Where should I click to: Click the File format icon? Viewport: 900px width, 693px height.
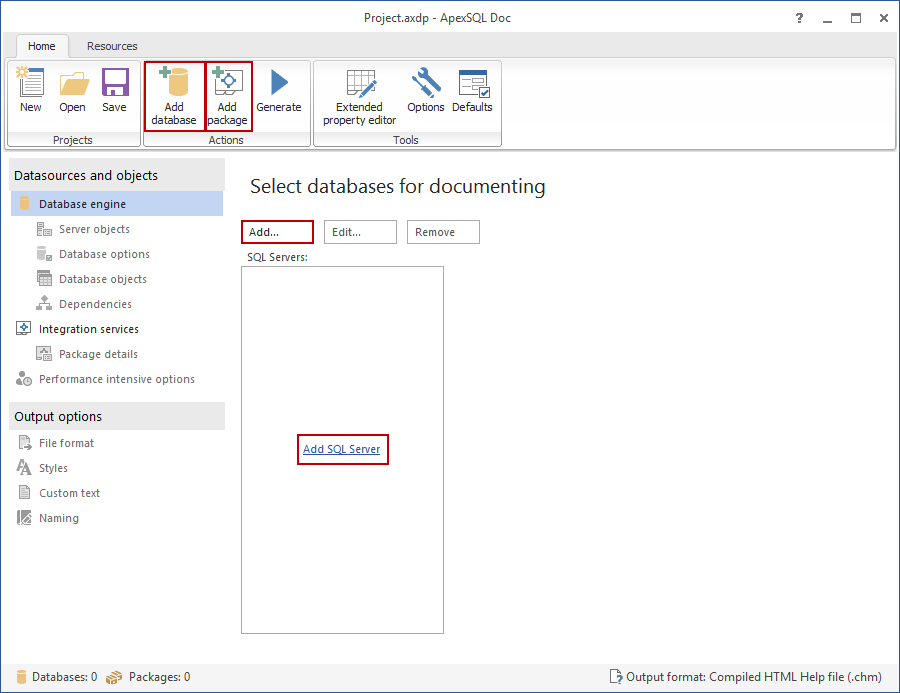coord(25,443)
